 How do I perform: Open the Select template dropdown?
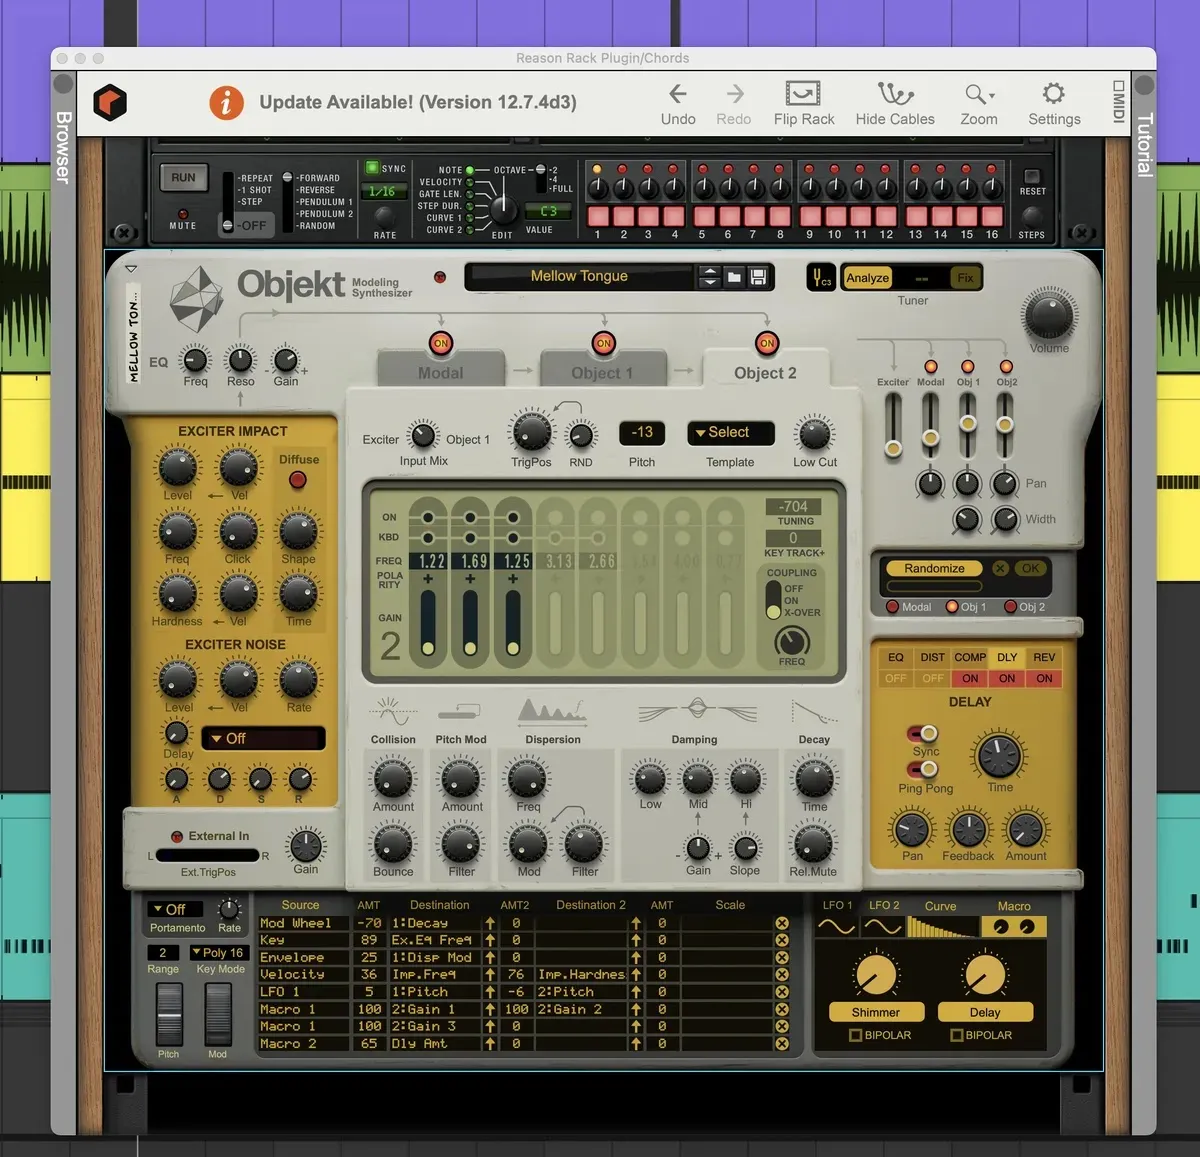point(730,433)
